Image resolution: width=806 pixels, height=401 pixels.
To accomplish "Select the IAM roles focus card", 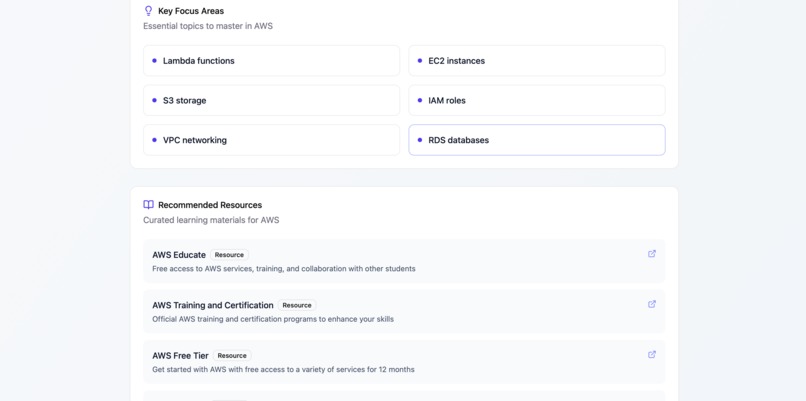I will (x=537, y=100).
